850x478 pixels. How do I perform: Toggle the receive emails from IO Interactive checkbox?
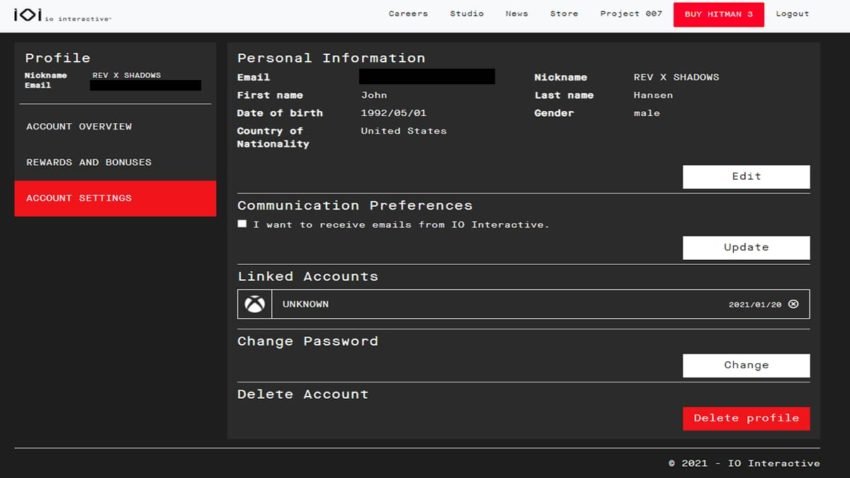pyautogui.click(x=242, y=224)
